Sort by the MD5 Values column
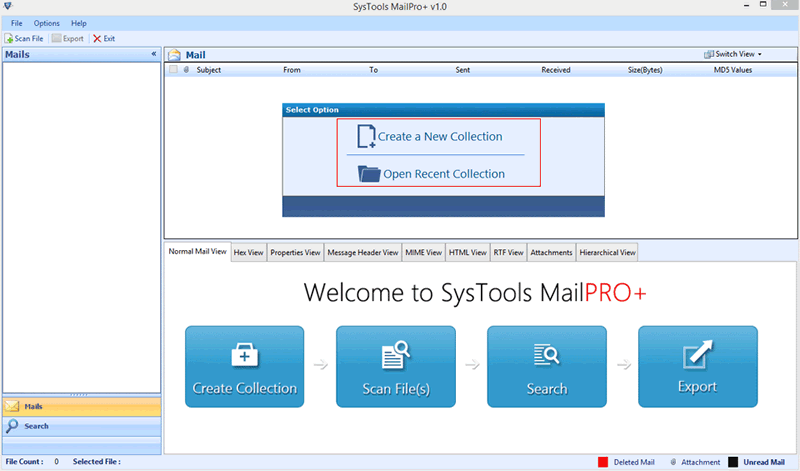 coord(733,70)
